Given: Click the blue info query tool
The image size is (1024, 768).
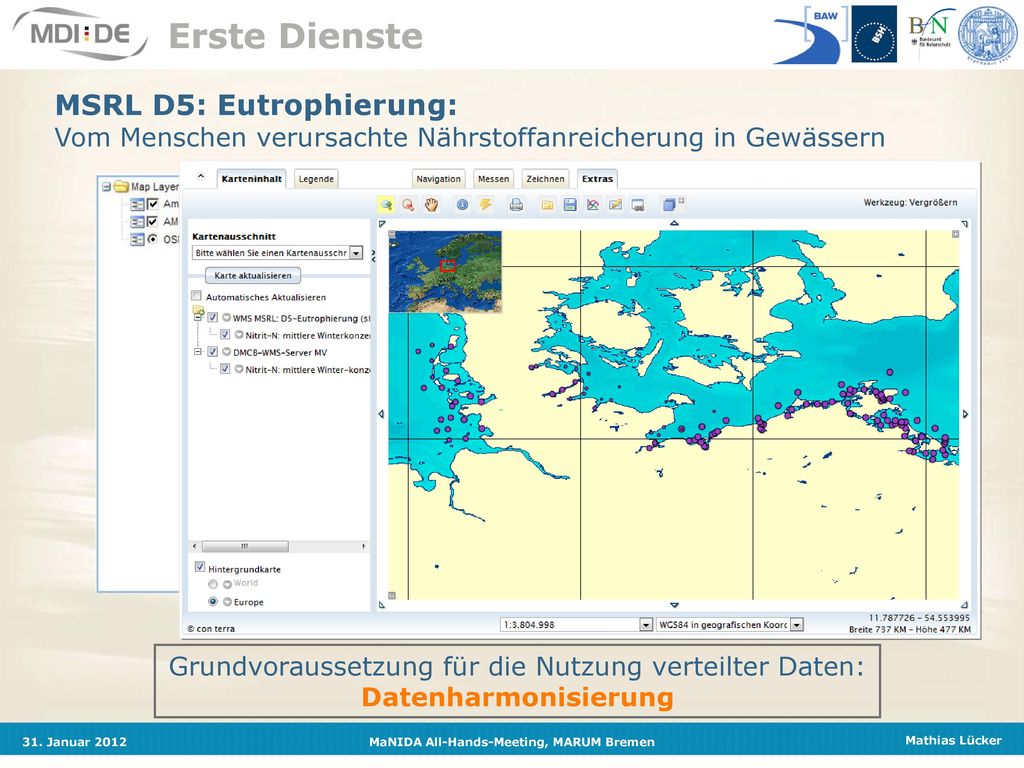Looking at the screenshot, I should pos(462,205).
